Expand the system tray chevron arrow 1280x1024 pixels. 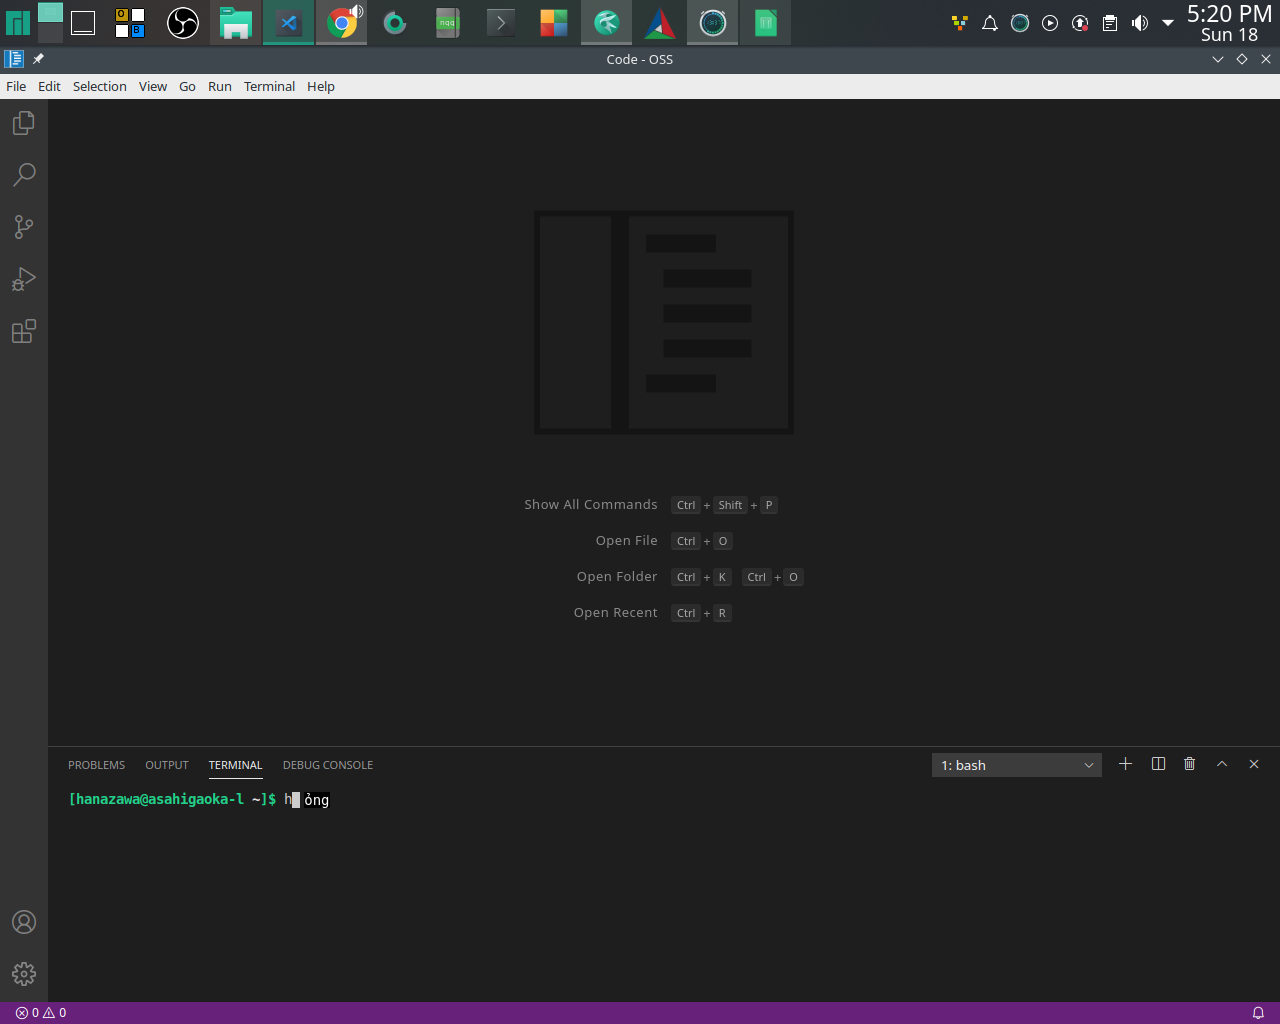[x=1168, y=22]
